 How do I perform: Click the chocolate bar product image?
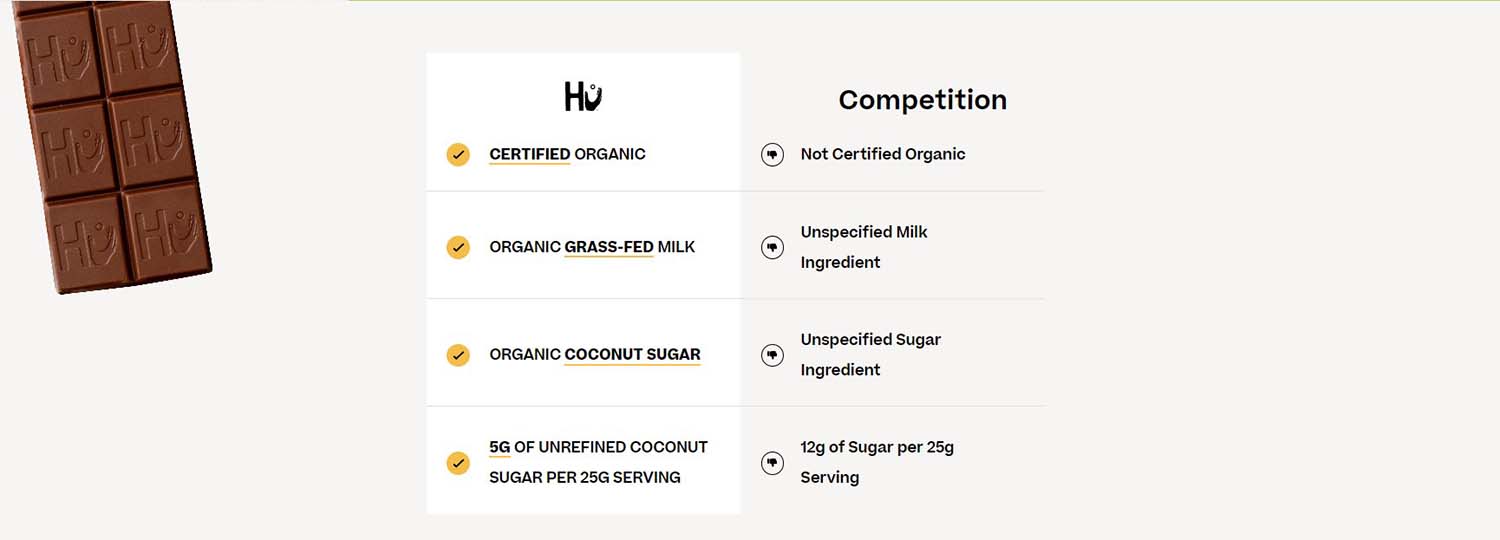pyautogui.click(x=108, y=143)
